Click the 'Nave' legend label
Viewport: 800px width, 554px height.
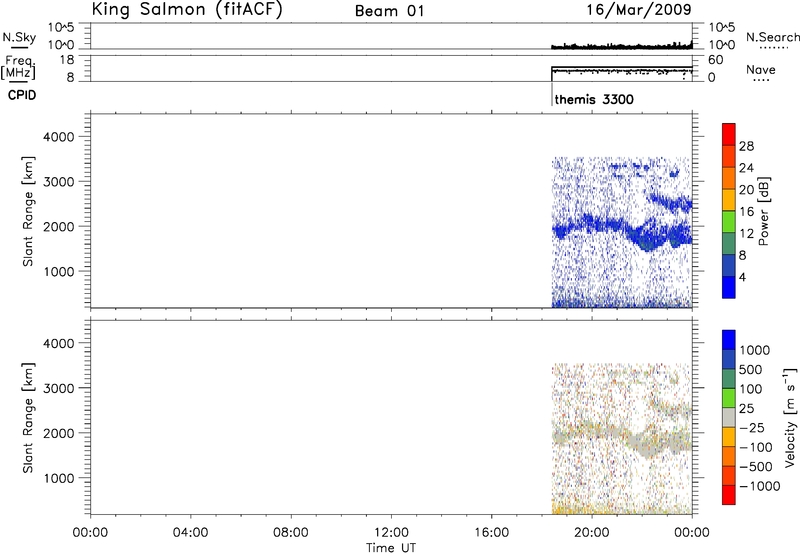(761, 70)
